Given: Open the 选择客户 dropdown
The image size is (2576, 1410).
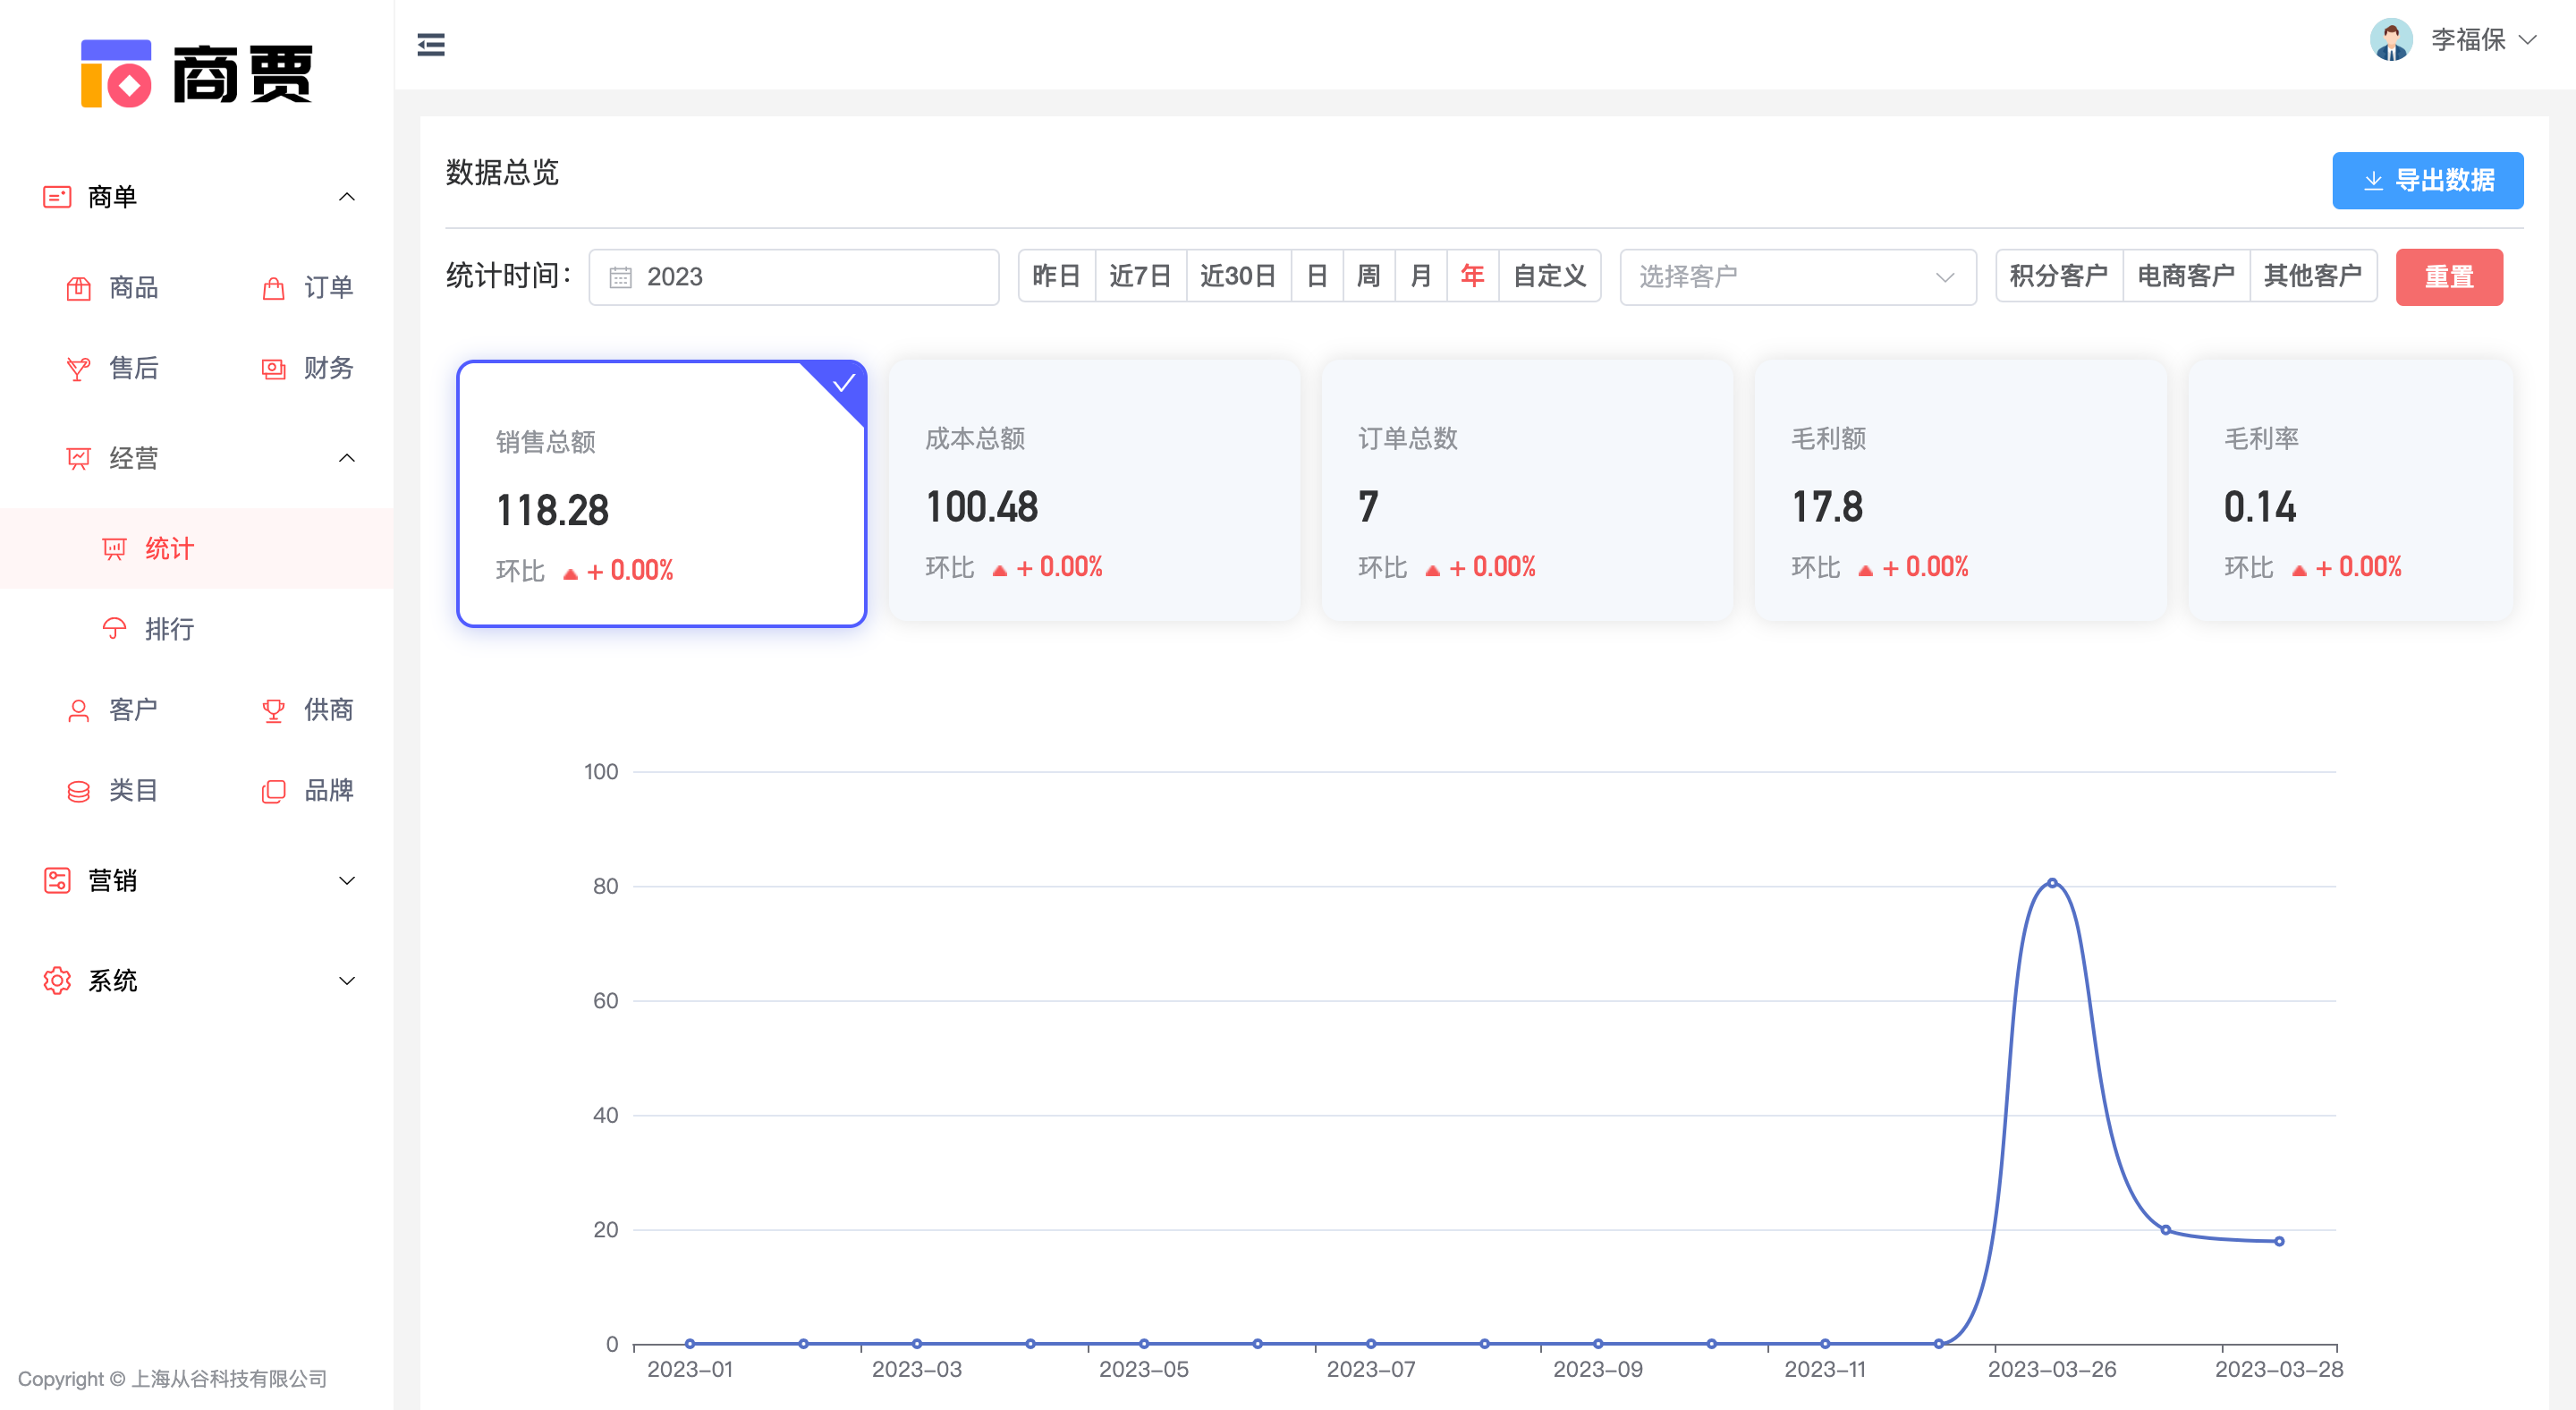Looking at the screenshot, I should pos(1797,277).
